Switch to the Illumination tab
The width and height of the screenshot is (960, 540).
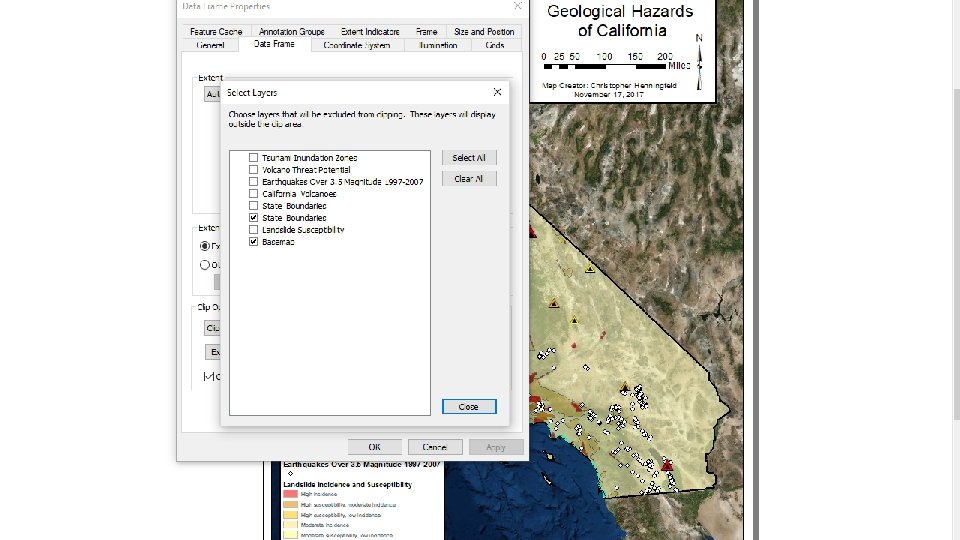[438, 45]
